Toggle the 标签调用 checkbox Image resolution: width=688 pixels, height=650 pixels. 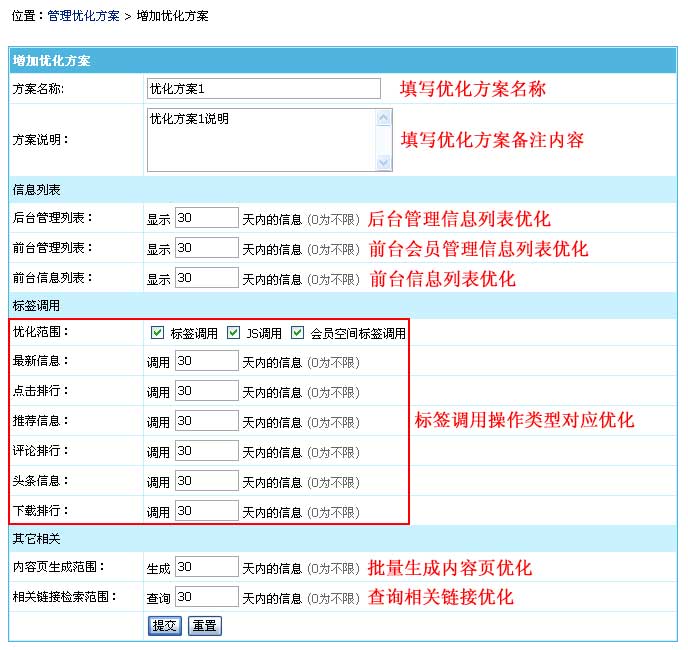coord(157,333)
